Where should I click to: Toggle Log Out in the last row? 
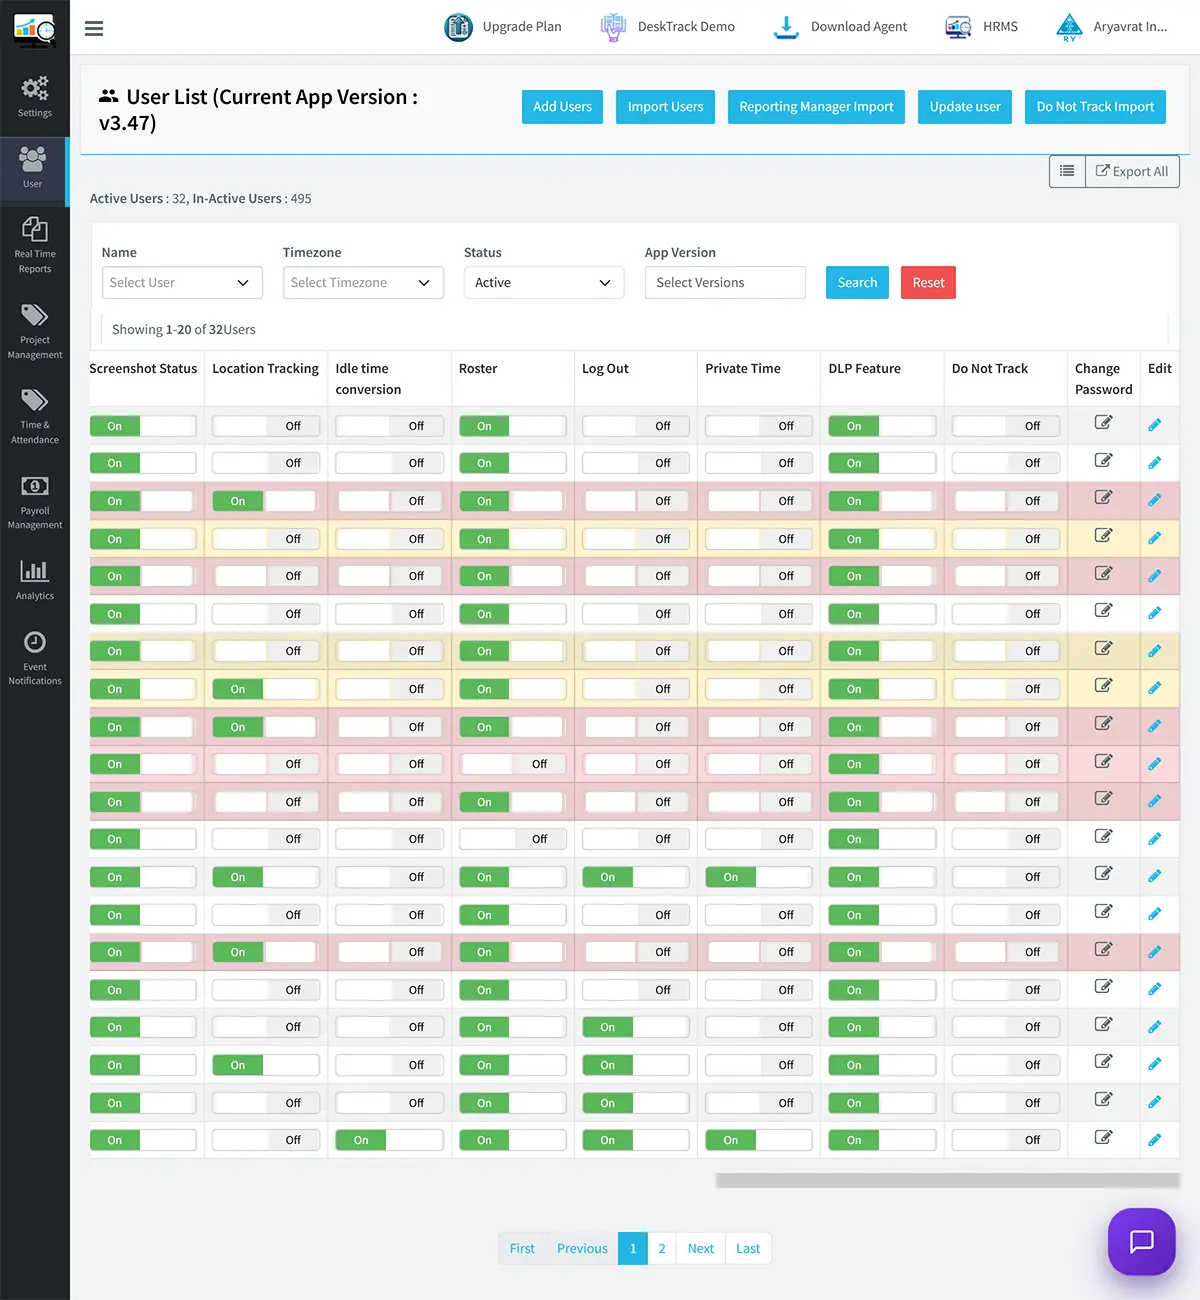[636, 1140]
